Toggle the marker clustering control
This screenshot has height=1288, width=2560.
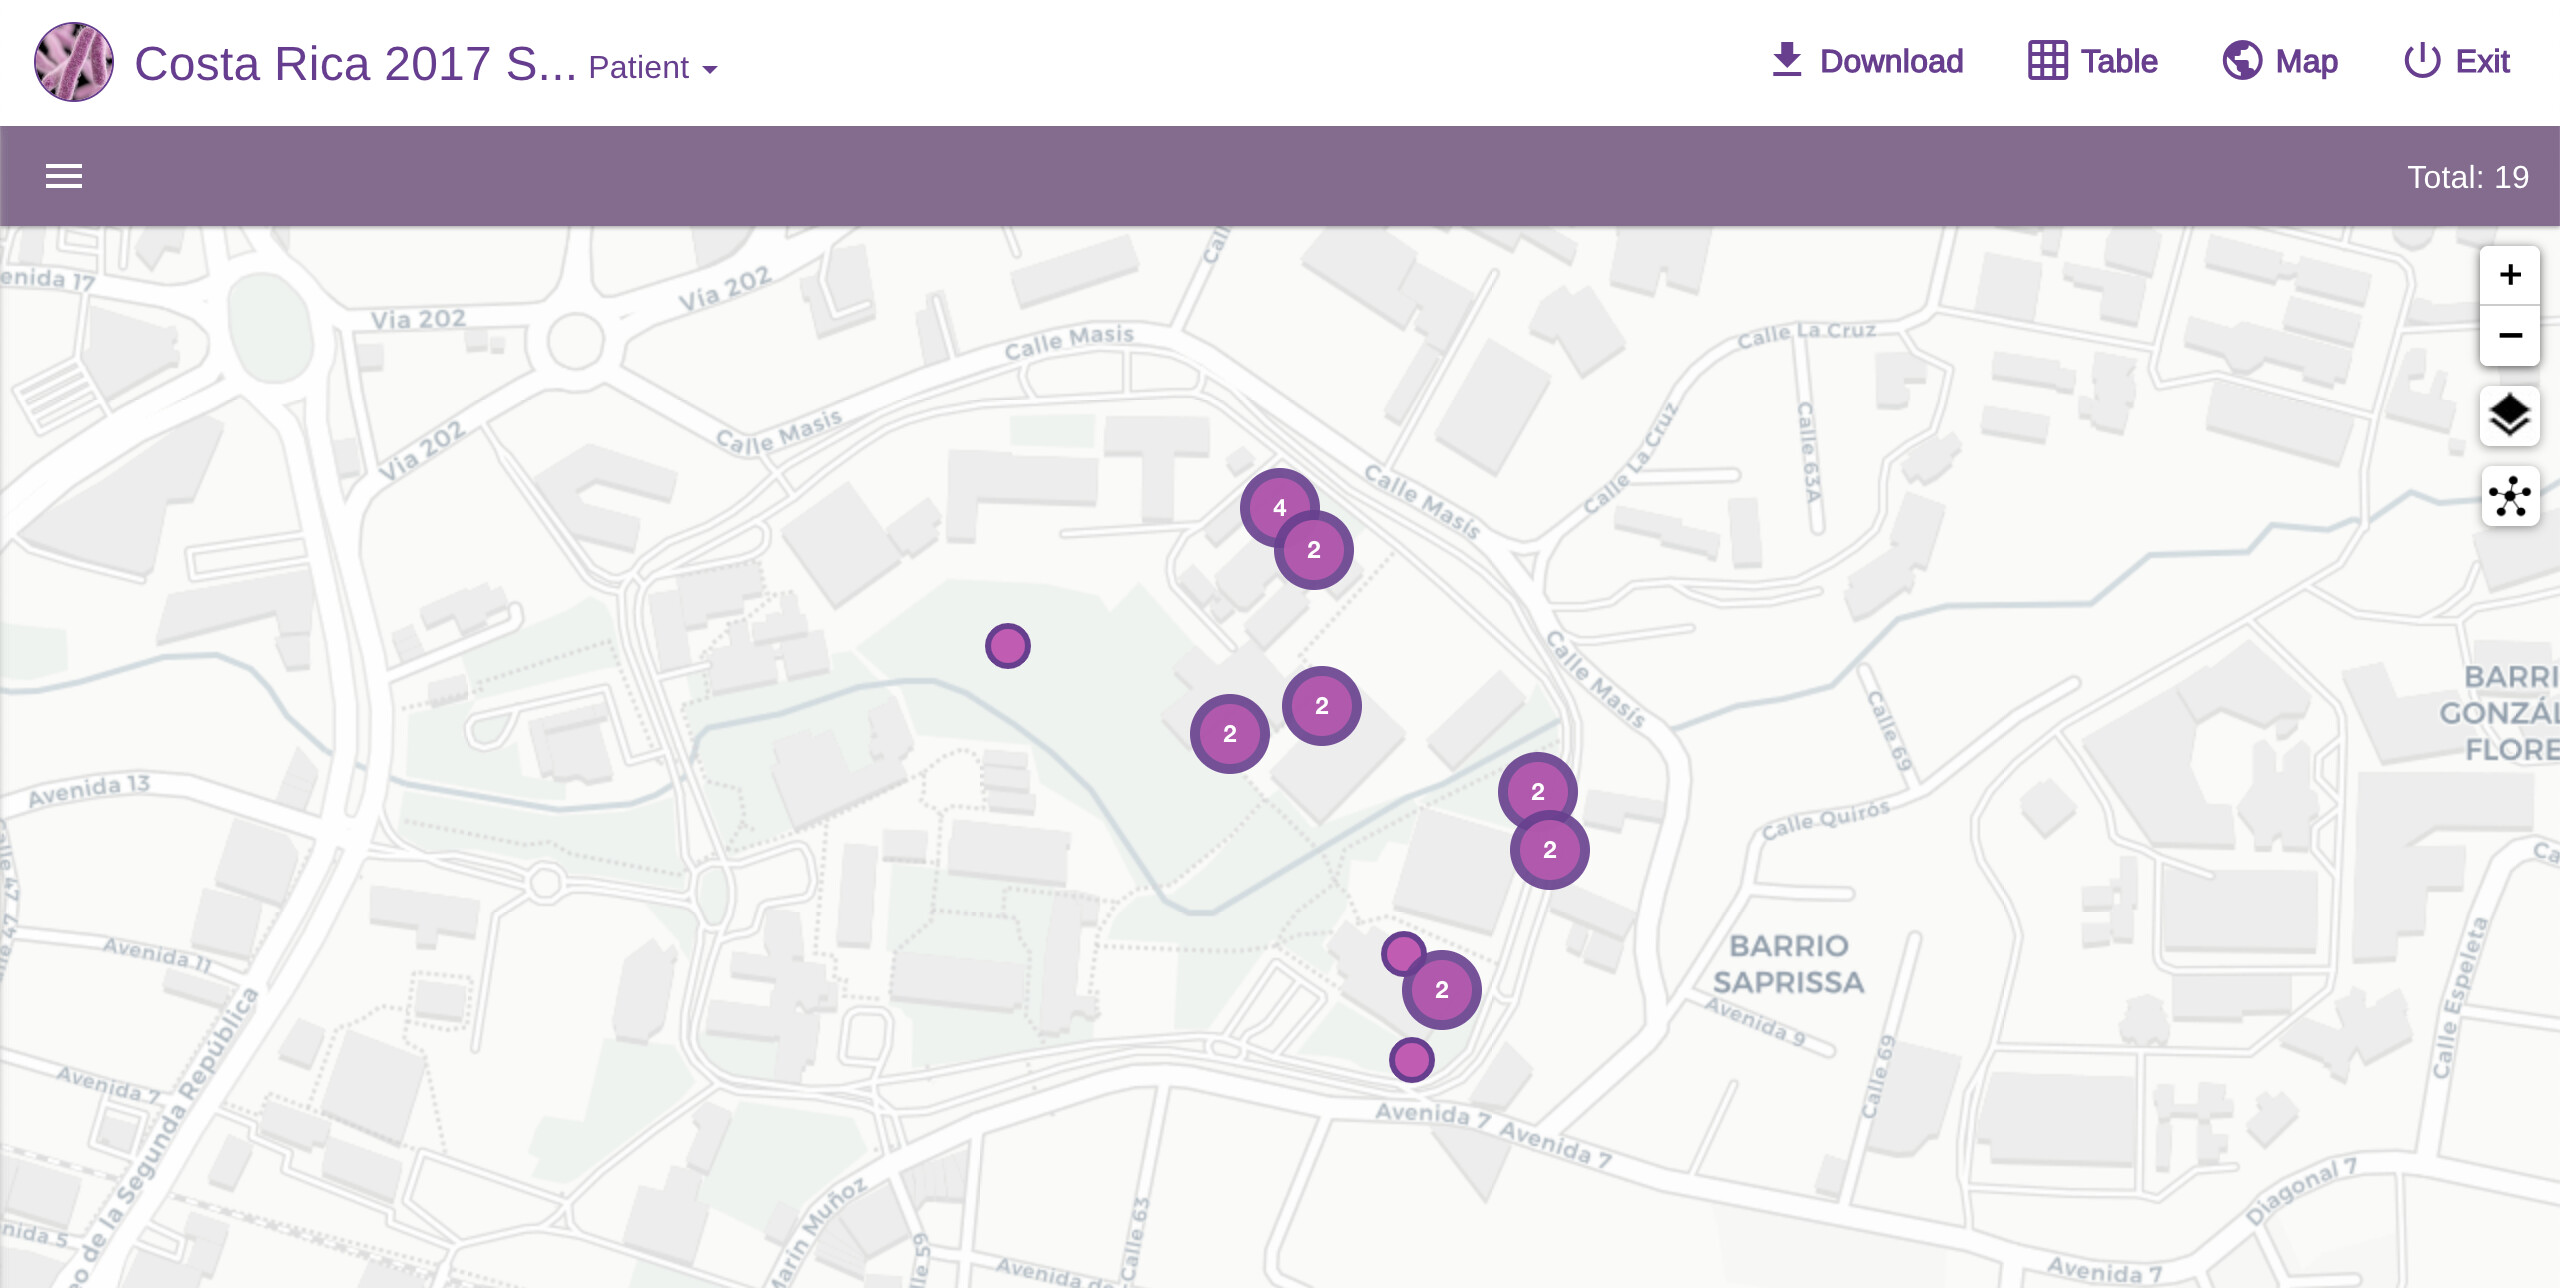2509,496
